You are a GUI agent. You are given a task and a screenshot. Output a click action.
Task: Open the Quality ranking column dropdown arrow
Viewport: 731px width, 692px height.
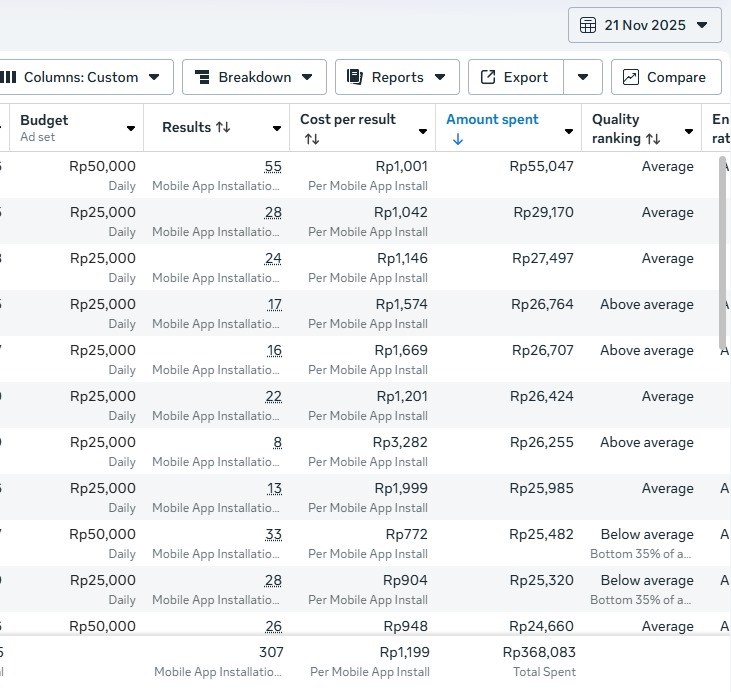689,131
